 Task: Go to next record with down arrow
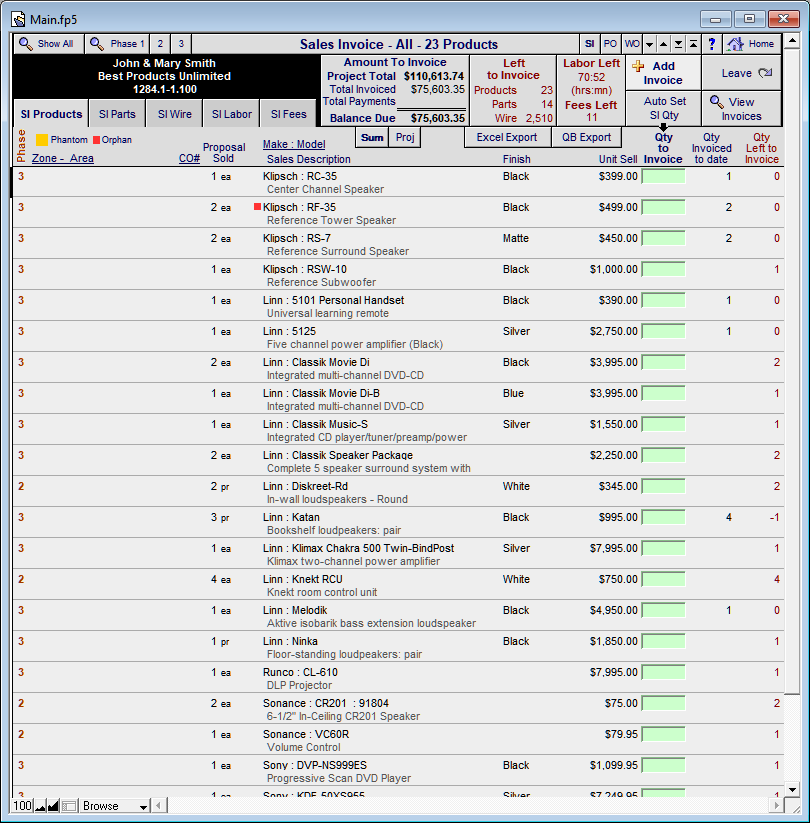649,44
